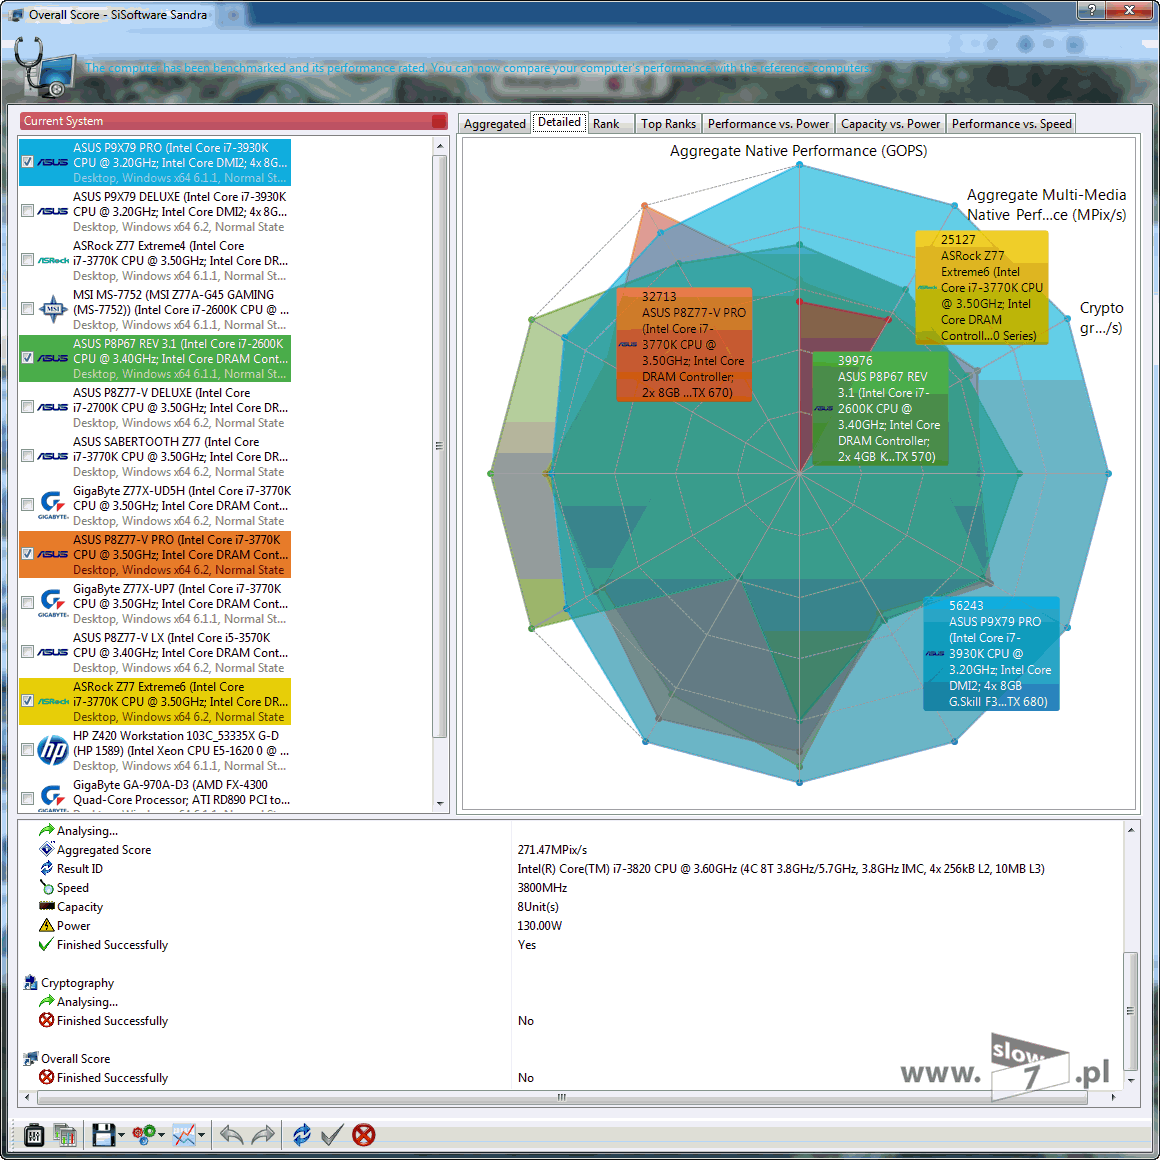The width and height of the screenshot is (1160, 1160).
Task: Uncheck the ASUS P8Z77-V PRO checkbox
Action: tap(27, 554)
